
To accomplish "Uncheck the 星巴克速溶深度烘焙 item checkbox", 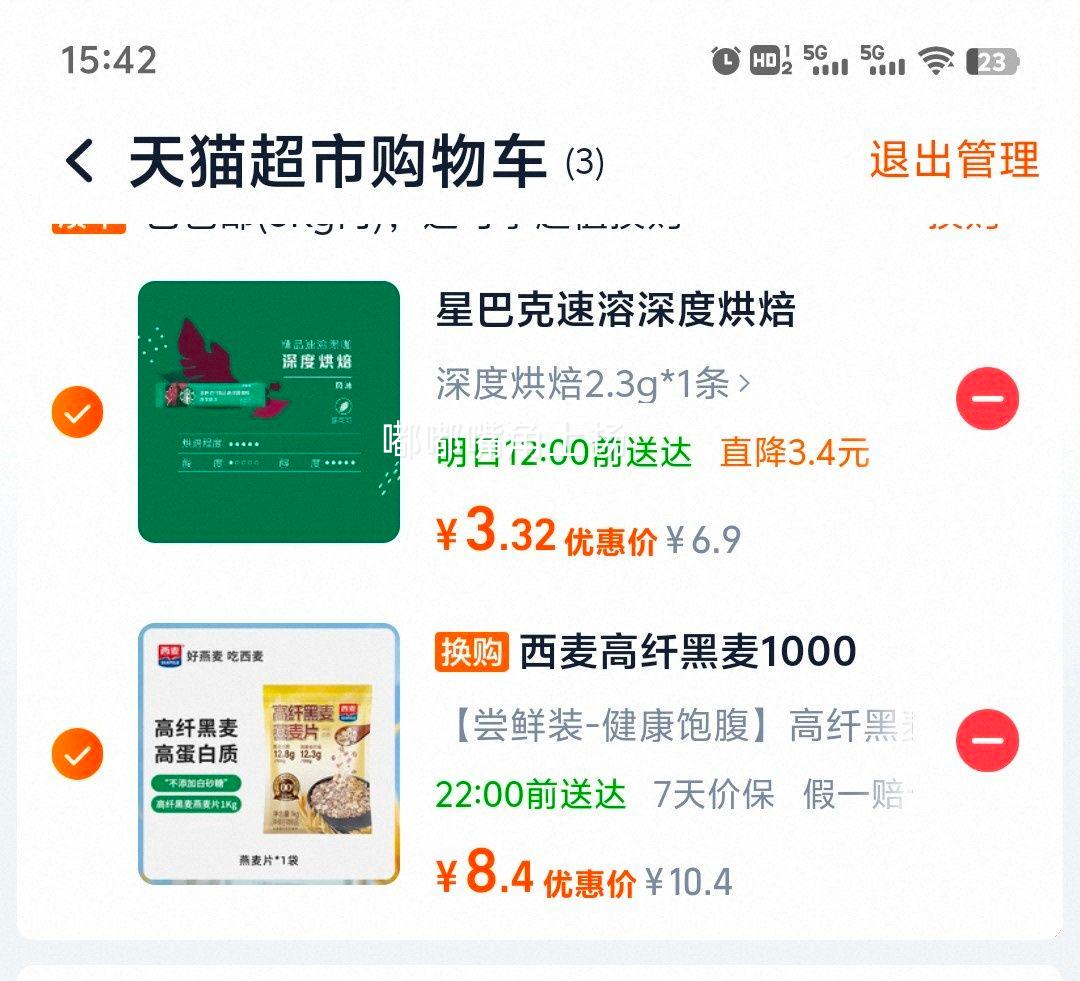I will (77, 412).
